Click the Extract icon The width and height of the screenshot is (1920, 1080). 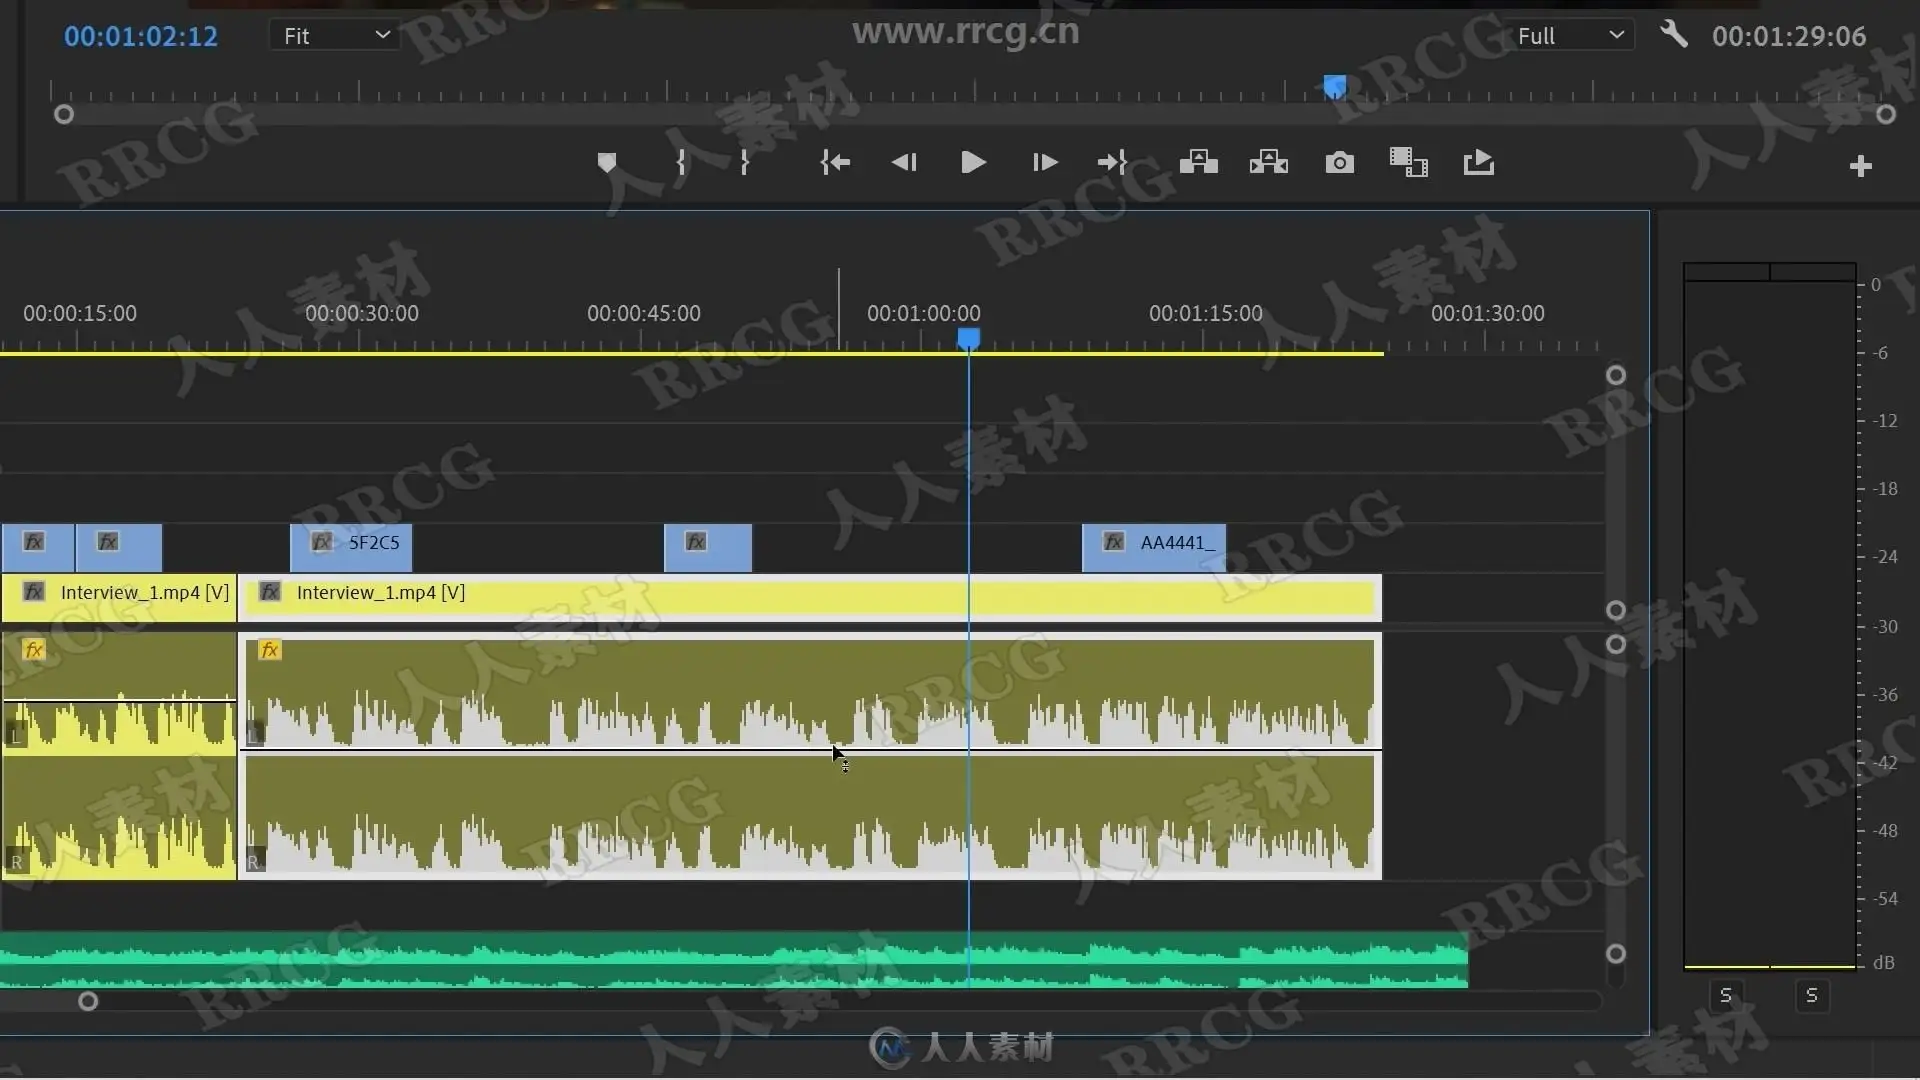point(1268,163)
